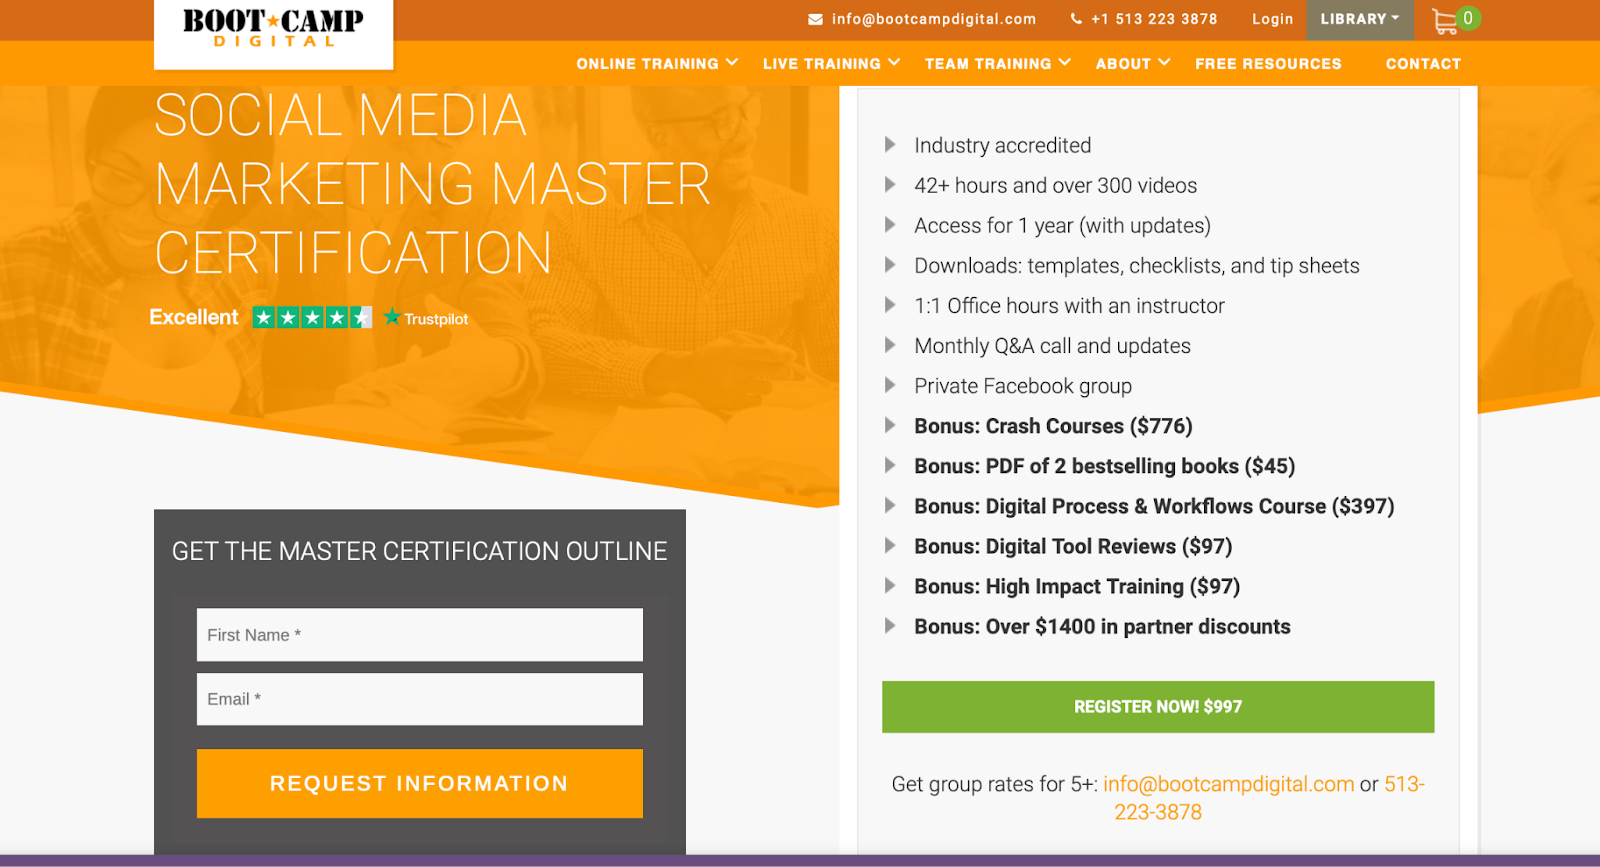Expand the Online Training dropdown
Image resolution: width=1600 pixels, height=867 pixels.
(x=656, y=63)
